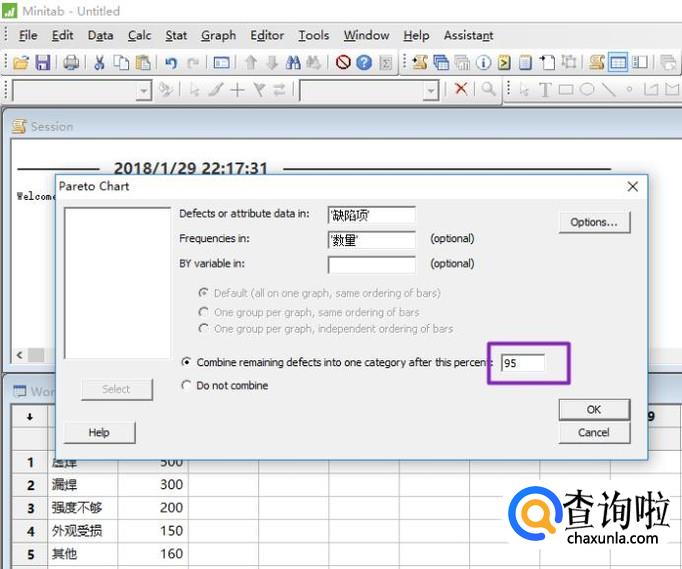This screenshot has height=569, width=682.
Task: Show Session folder toolbar icon
Action: tap(420, 63)
